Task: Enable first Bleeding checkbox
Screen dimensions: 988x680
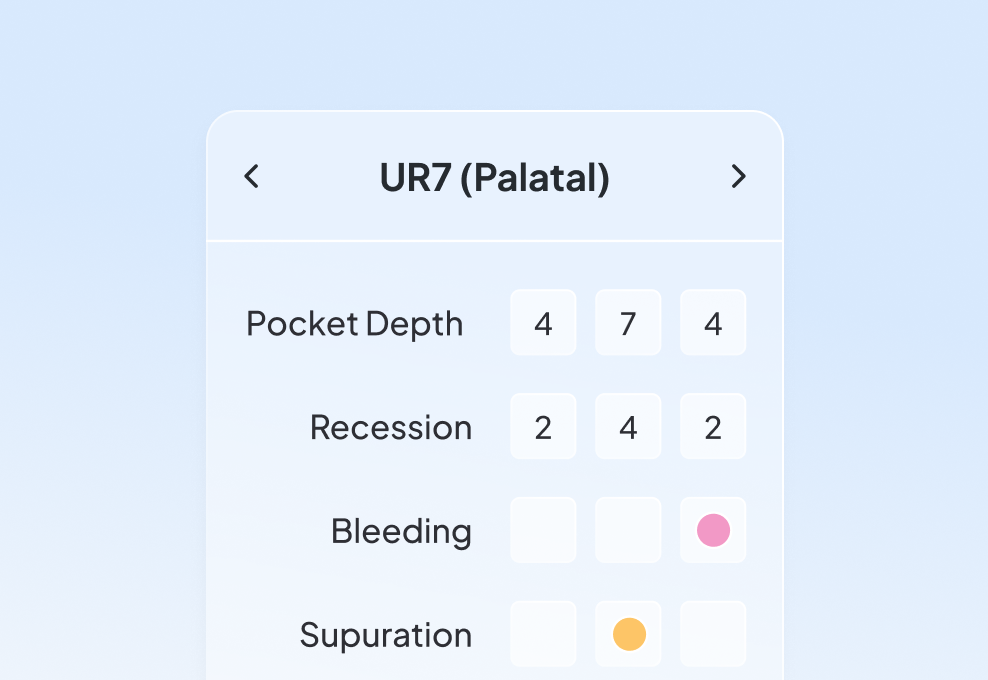Action: pos(543,530)
